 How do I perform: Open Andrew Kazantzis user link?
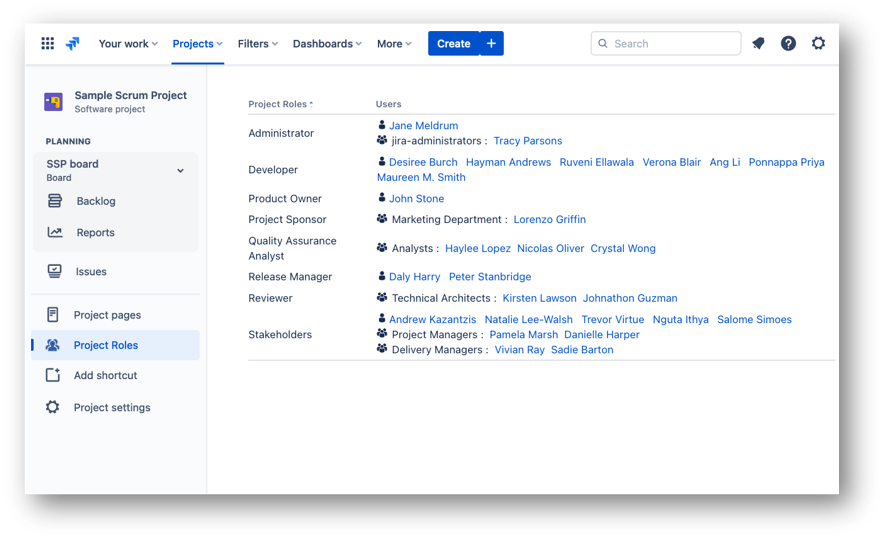point(433,319)
